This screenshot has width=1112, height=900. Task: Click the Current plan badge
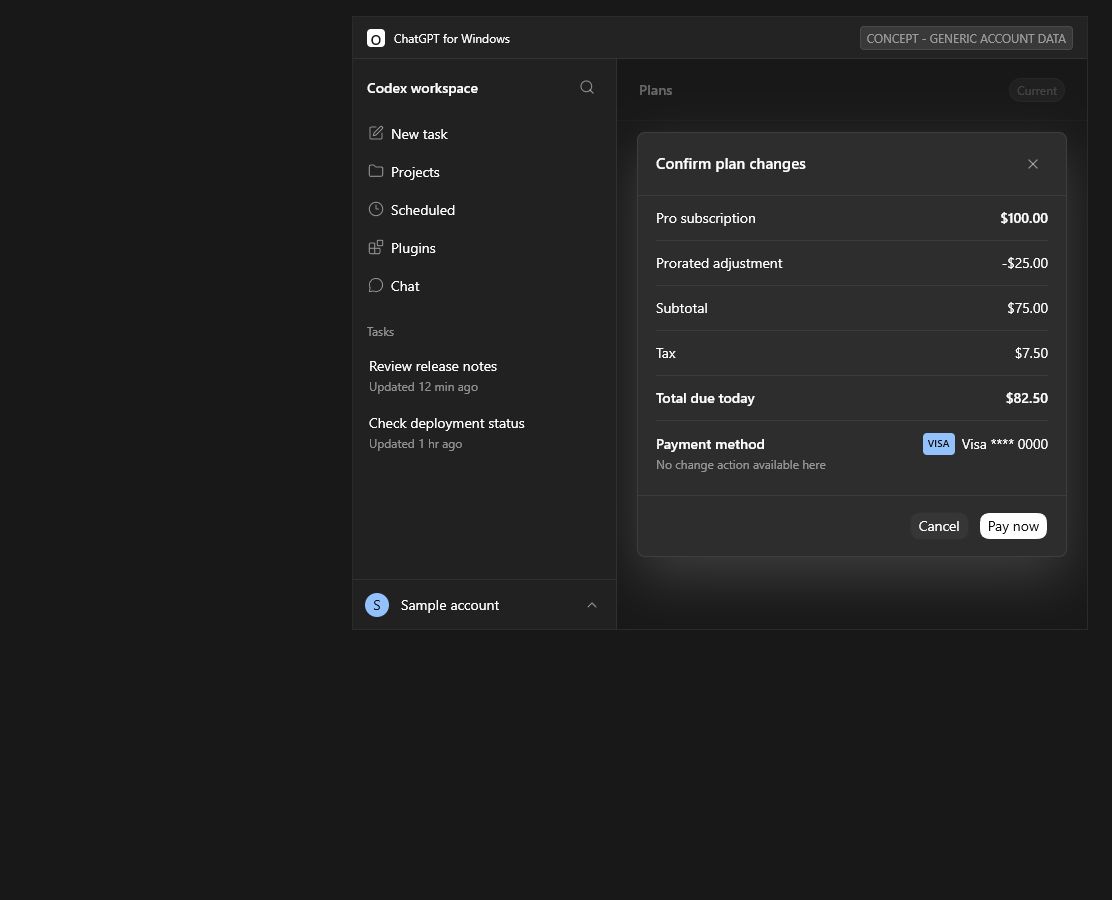click(1036, 91)
